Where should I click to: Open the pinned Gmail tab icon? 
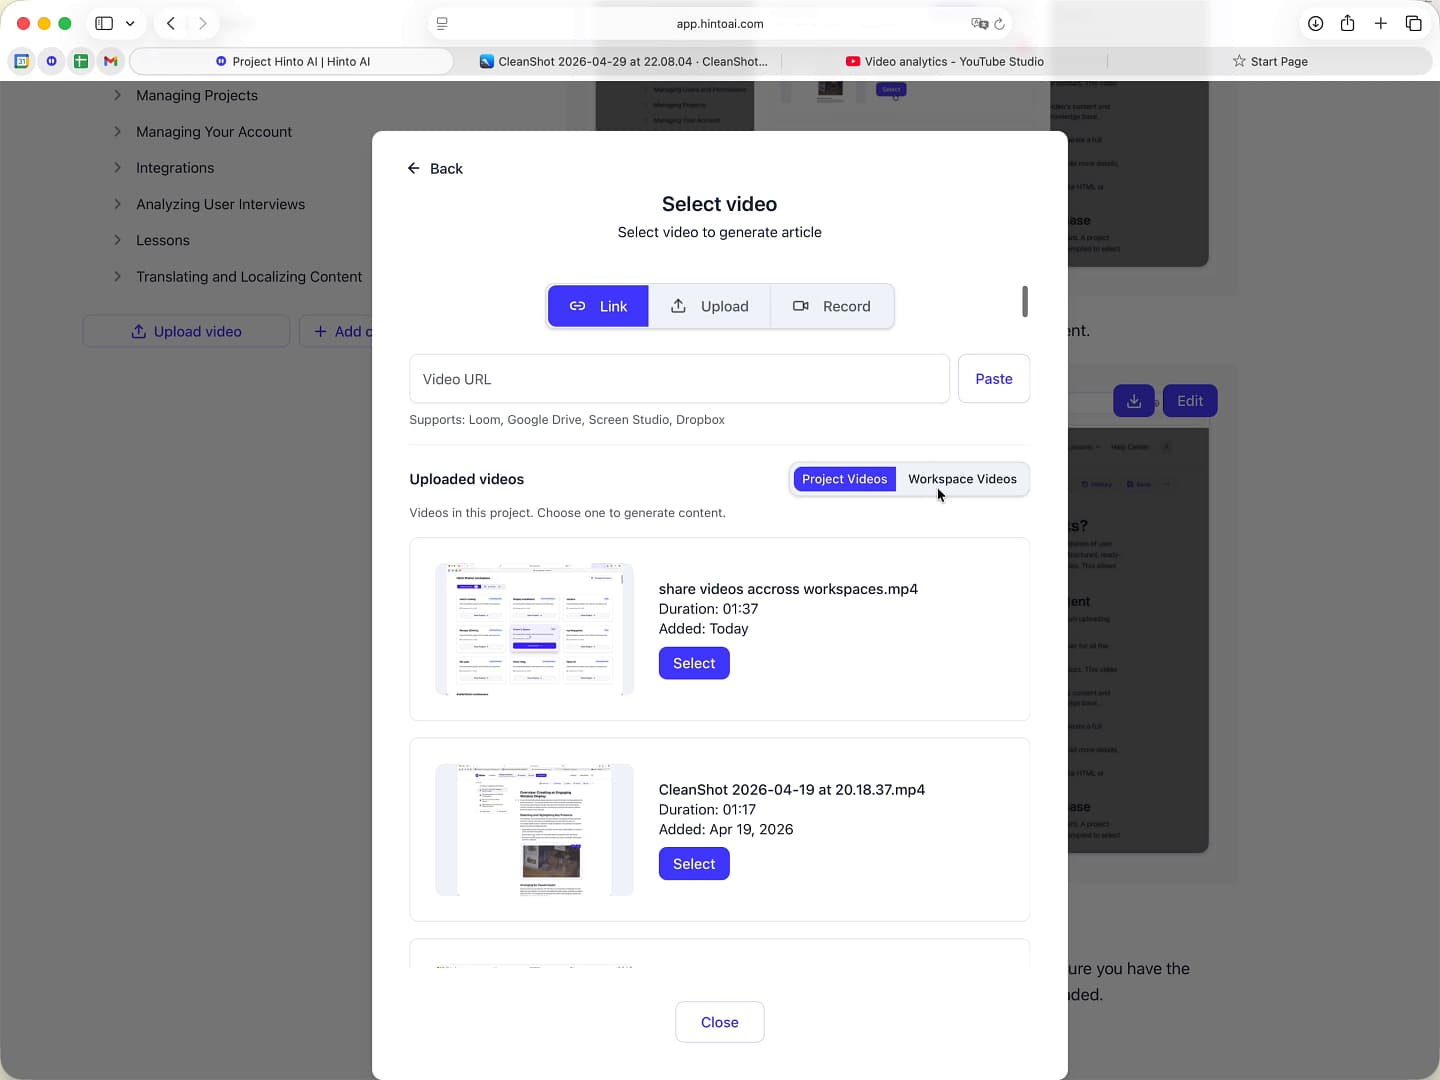pyautogui.click(x=111, y=61)
